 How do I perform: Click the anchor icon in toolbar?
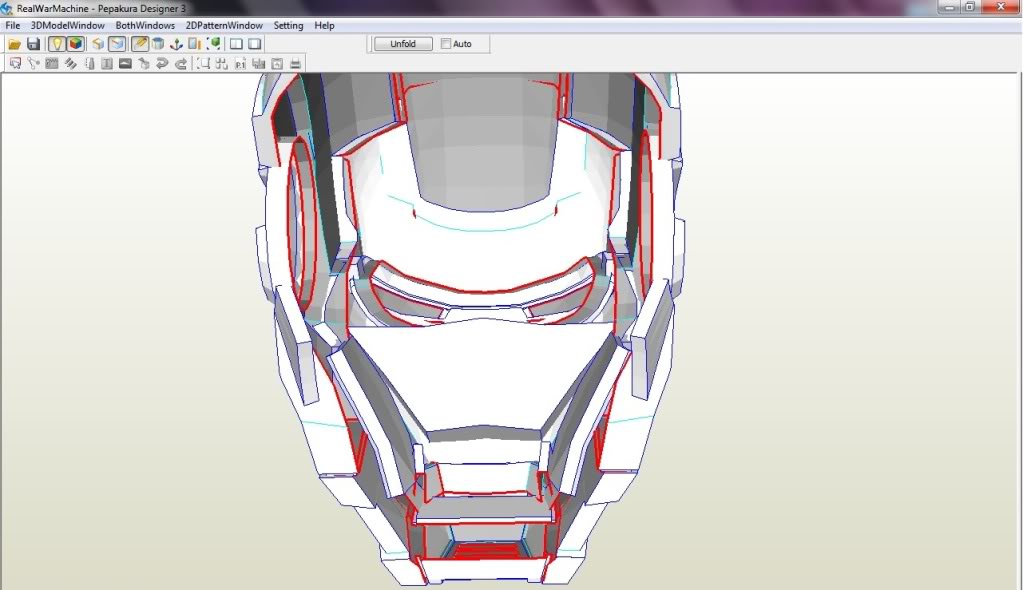[x=176, y=44]
